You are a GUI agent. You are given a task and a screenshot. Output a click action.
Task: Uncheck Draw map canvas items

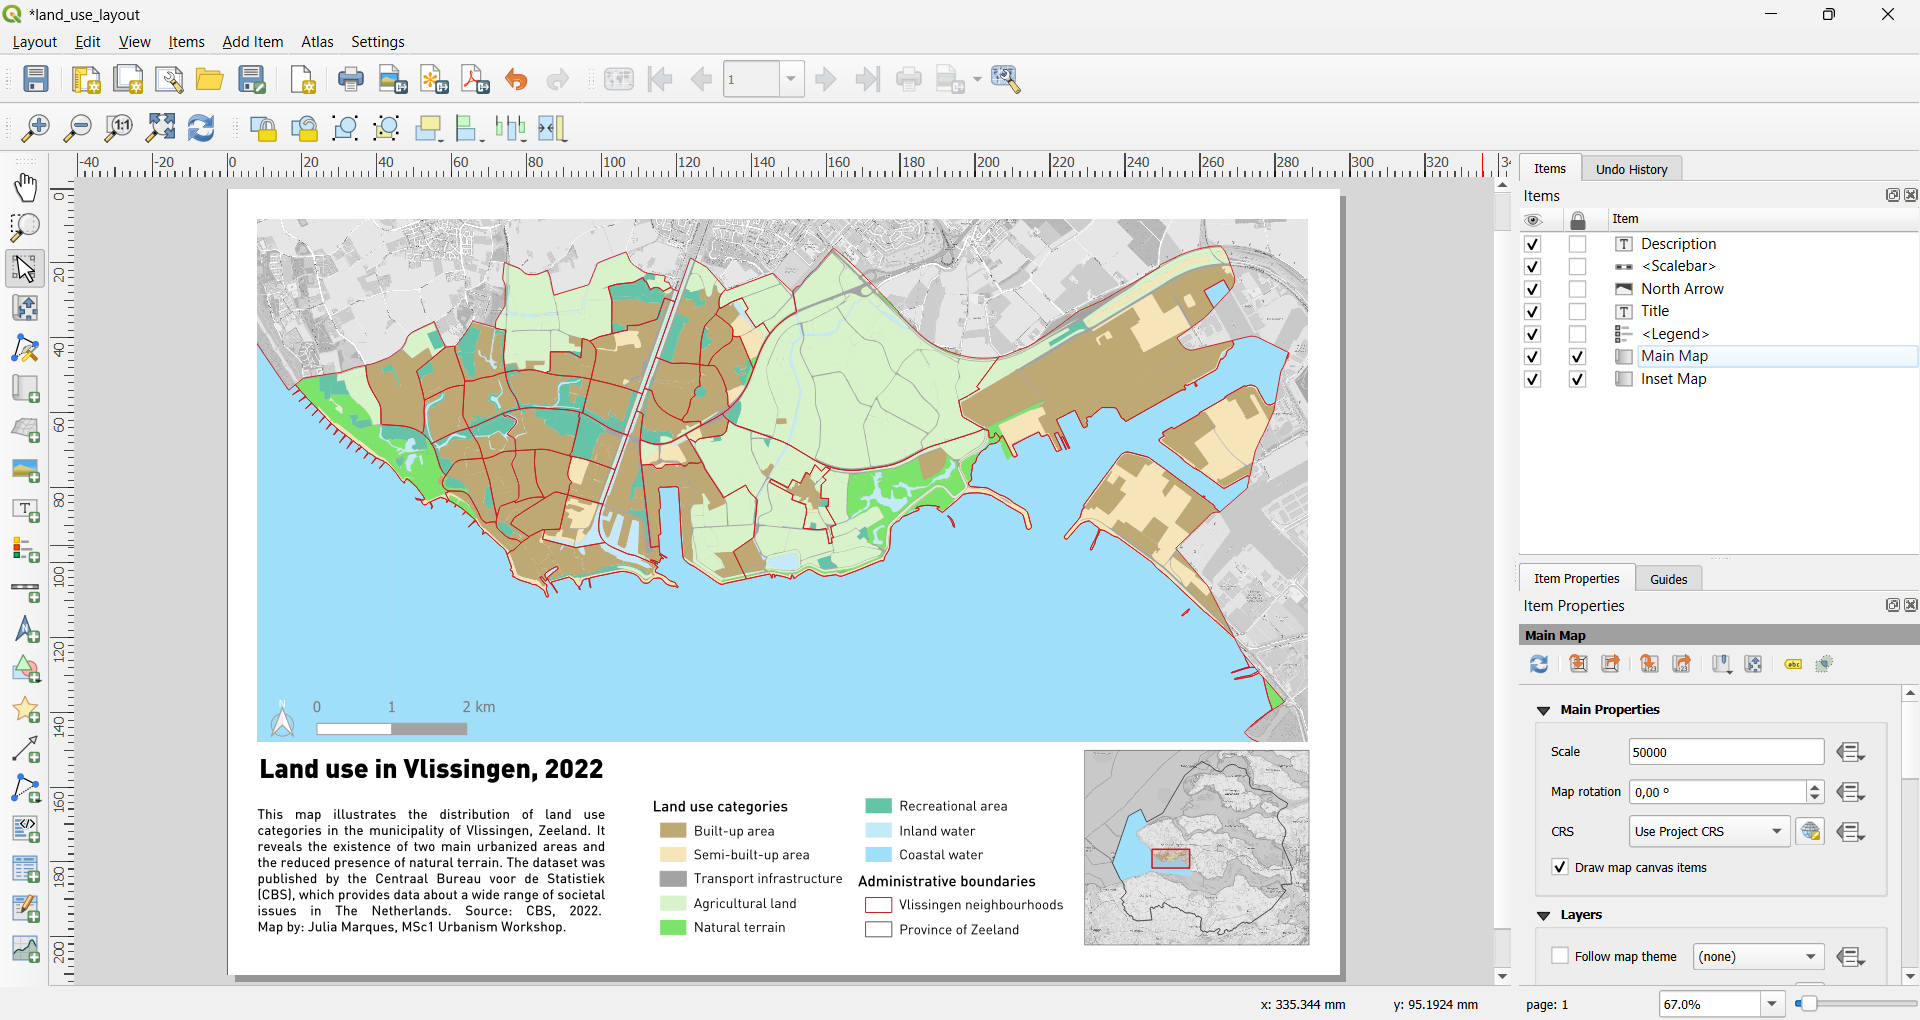pos(1560,867)
